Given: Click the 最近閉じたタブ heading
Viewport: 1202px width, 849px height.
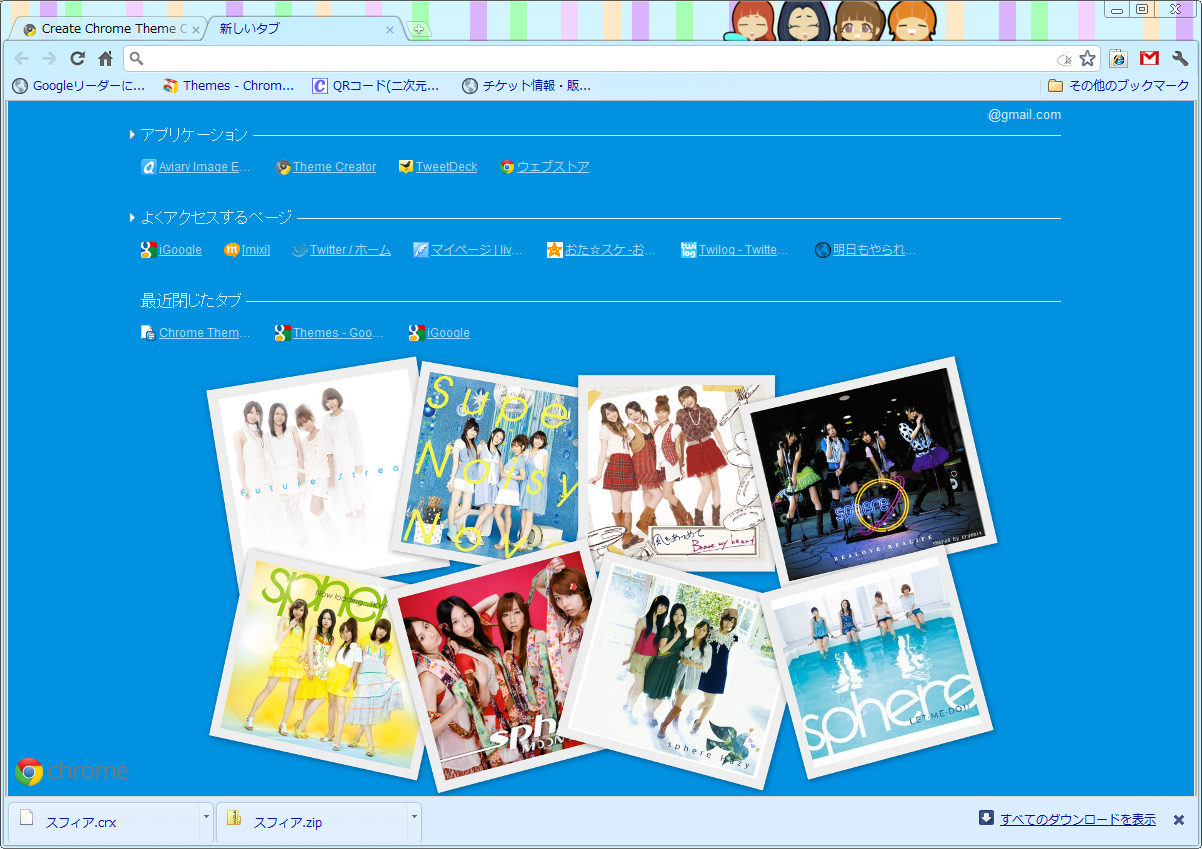Looking at the screenshot, I should point(191,300).
